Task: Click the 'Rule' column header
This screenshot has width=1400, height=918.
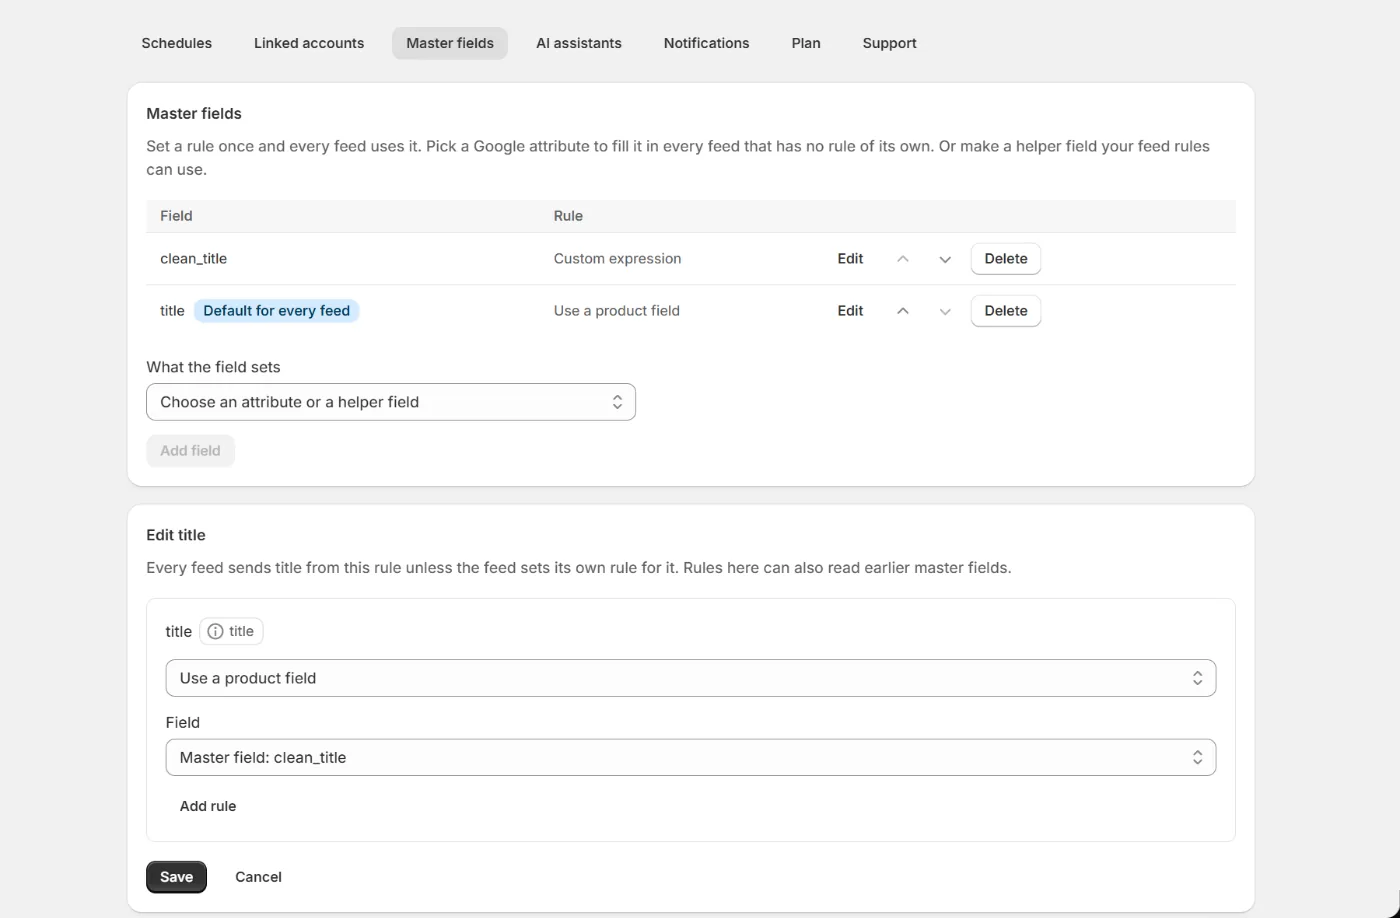Action: [568, 216]
